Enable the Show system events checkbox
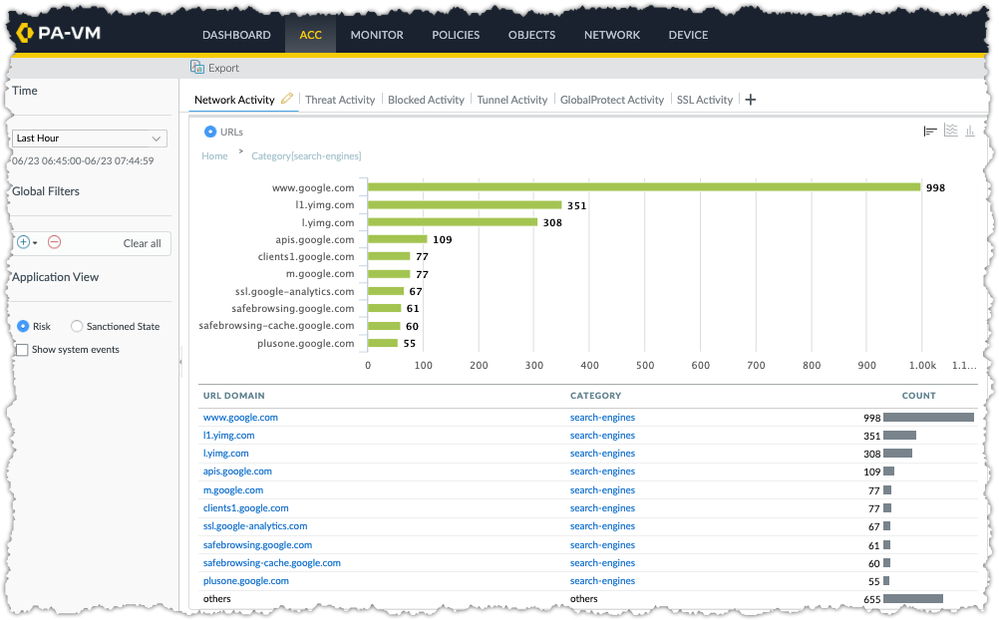 22,350
